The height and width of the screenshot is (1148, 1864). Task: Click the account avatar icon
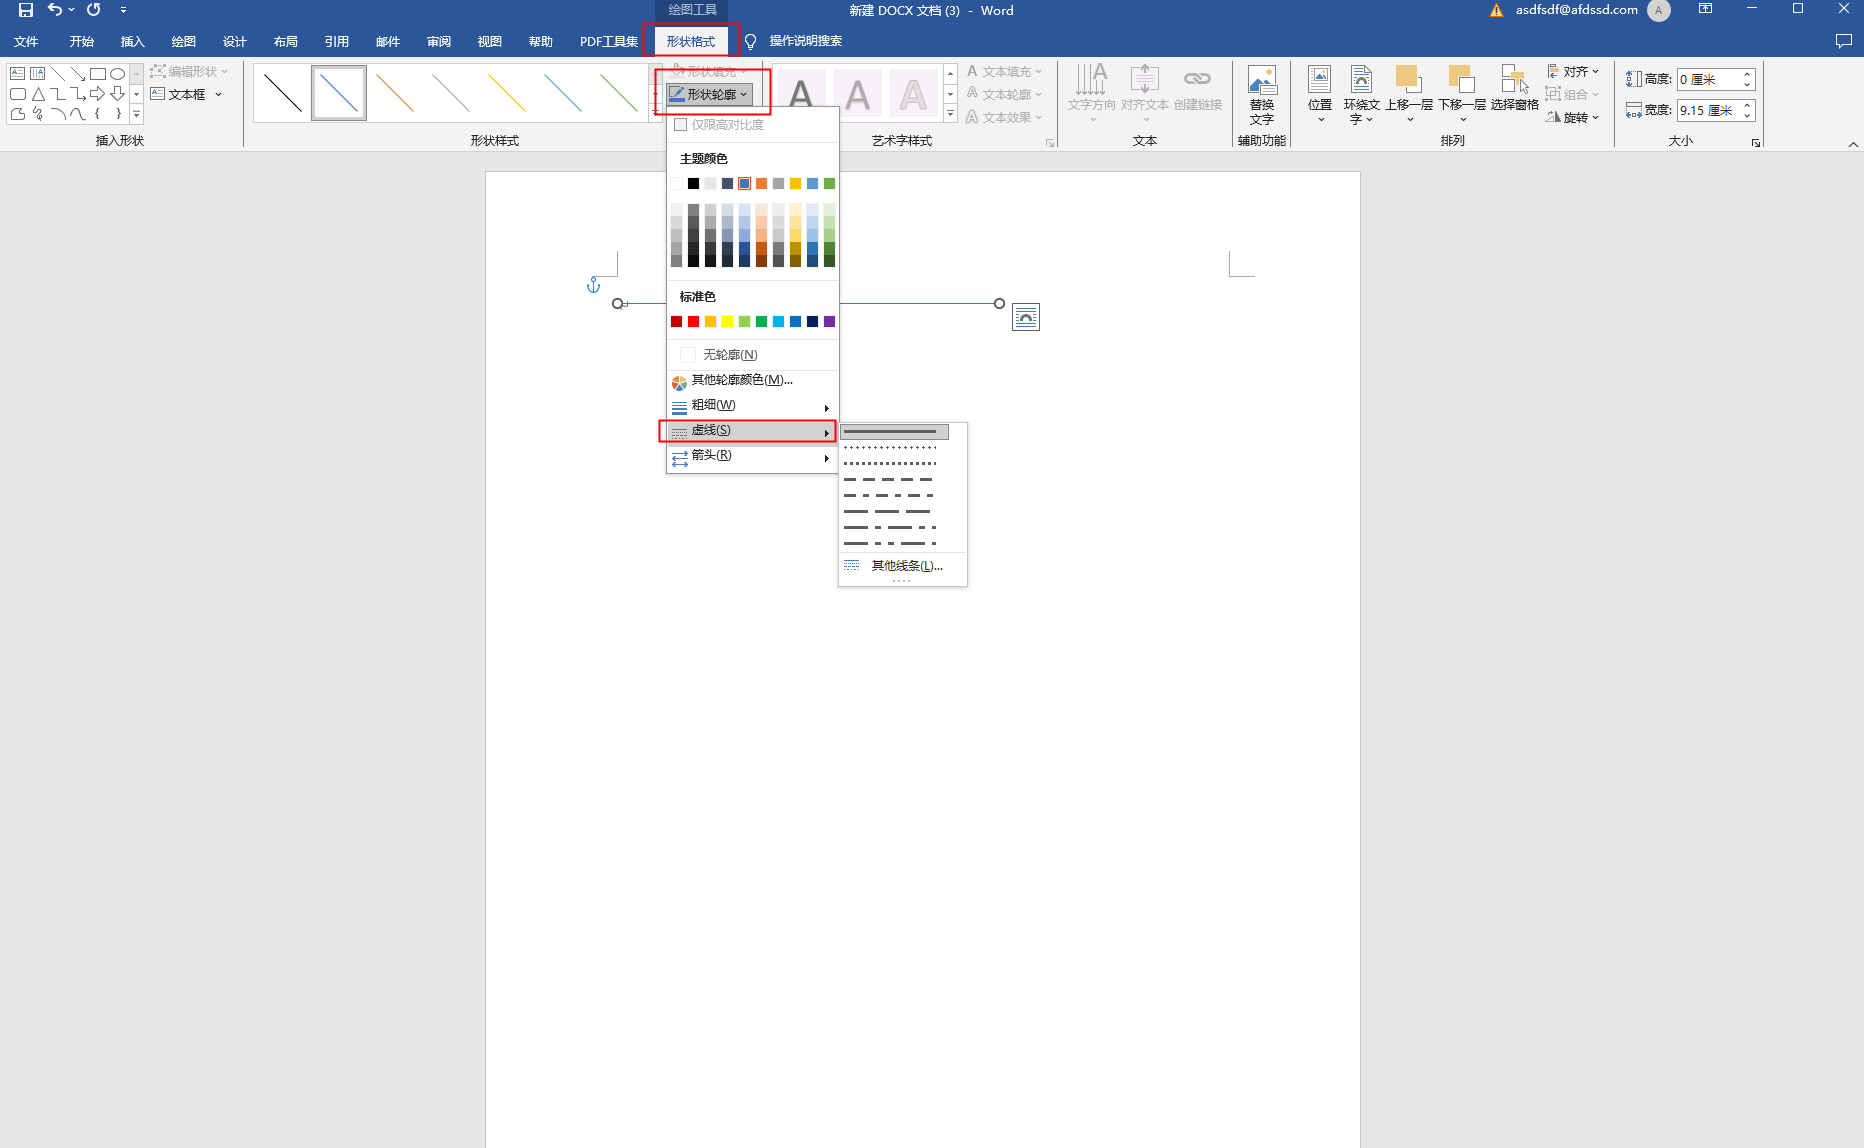[x=1659, y=10]
